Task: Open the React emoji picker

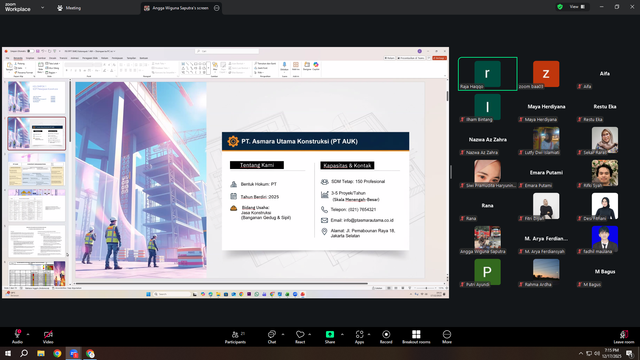Action: point(300,337)
